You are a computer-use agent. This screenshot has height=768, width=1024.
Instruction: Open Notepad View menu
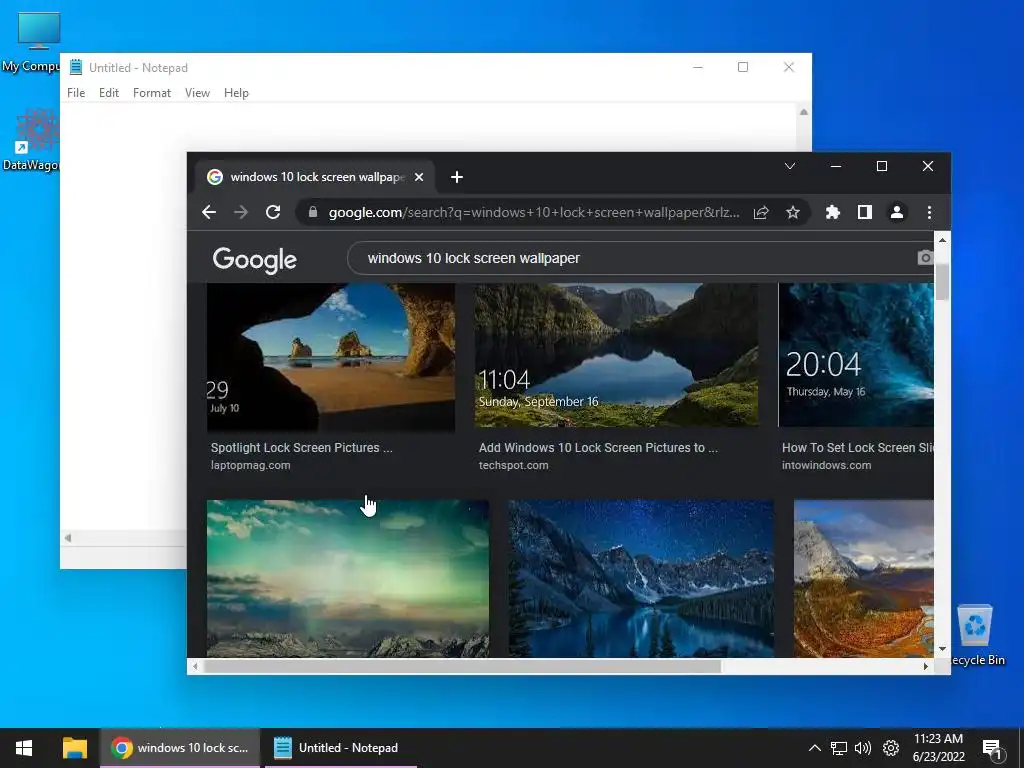[197, 93]
